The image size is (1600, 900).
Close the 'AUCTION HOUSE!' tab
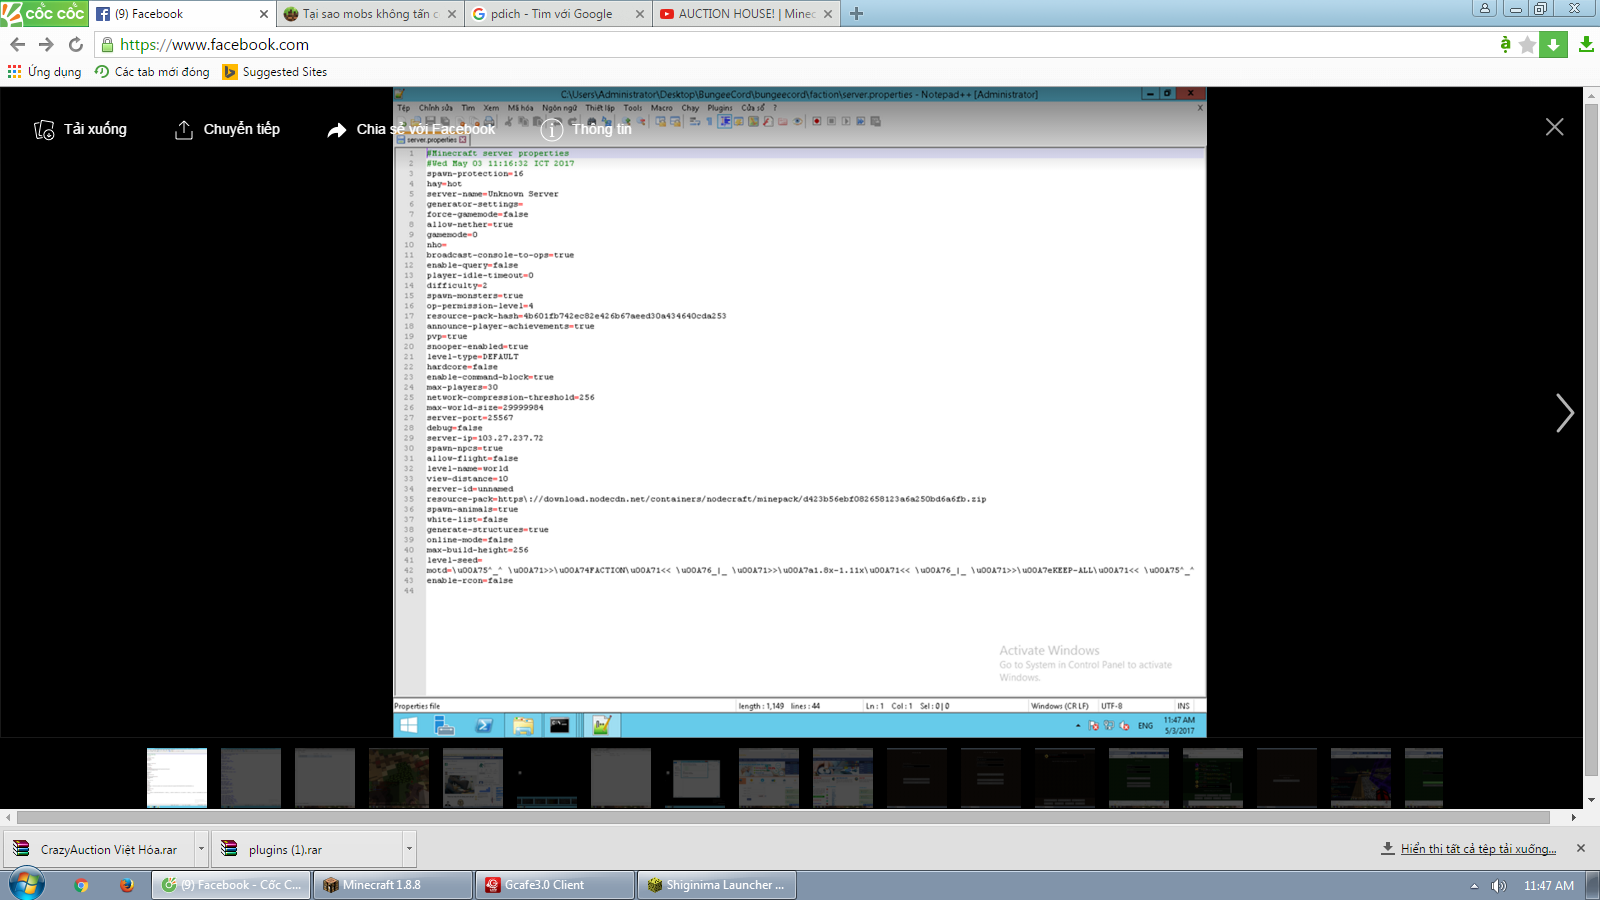pos(828,14)
